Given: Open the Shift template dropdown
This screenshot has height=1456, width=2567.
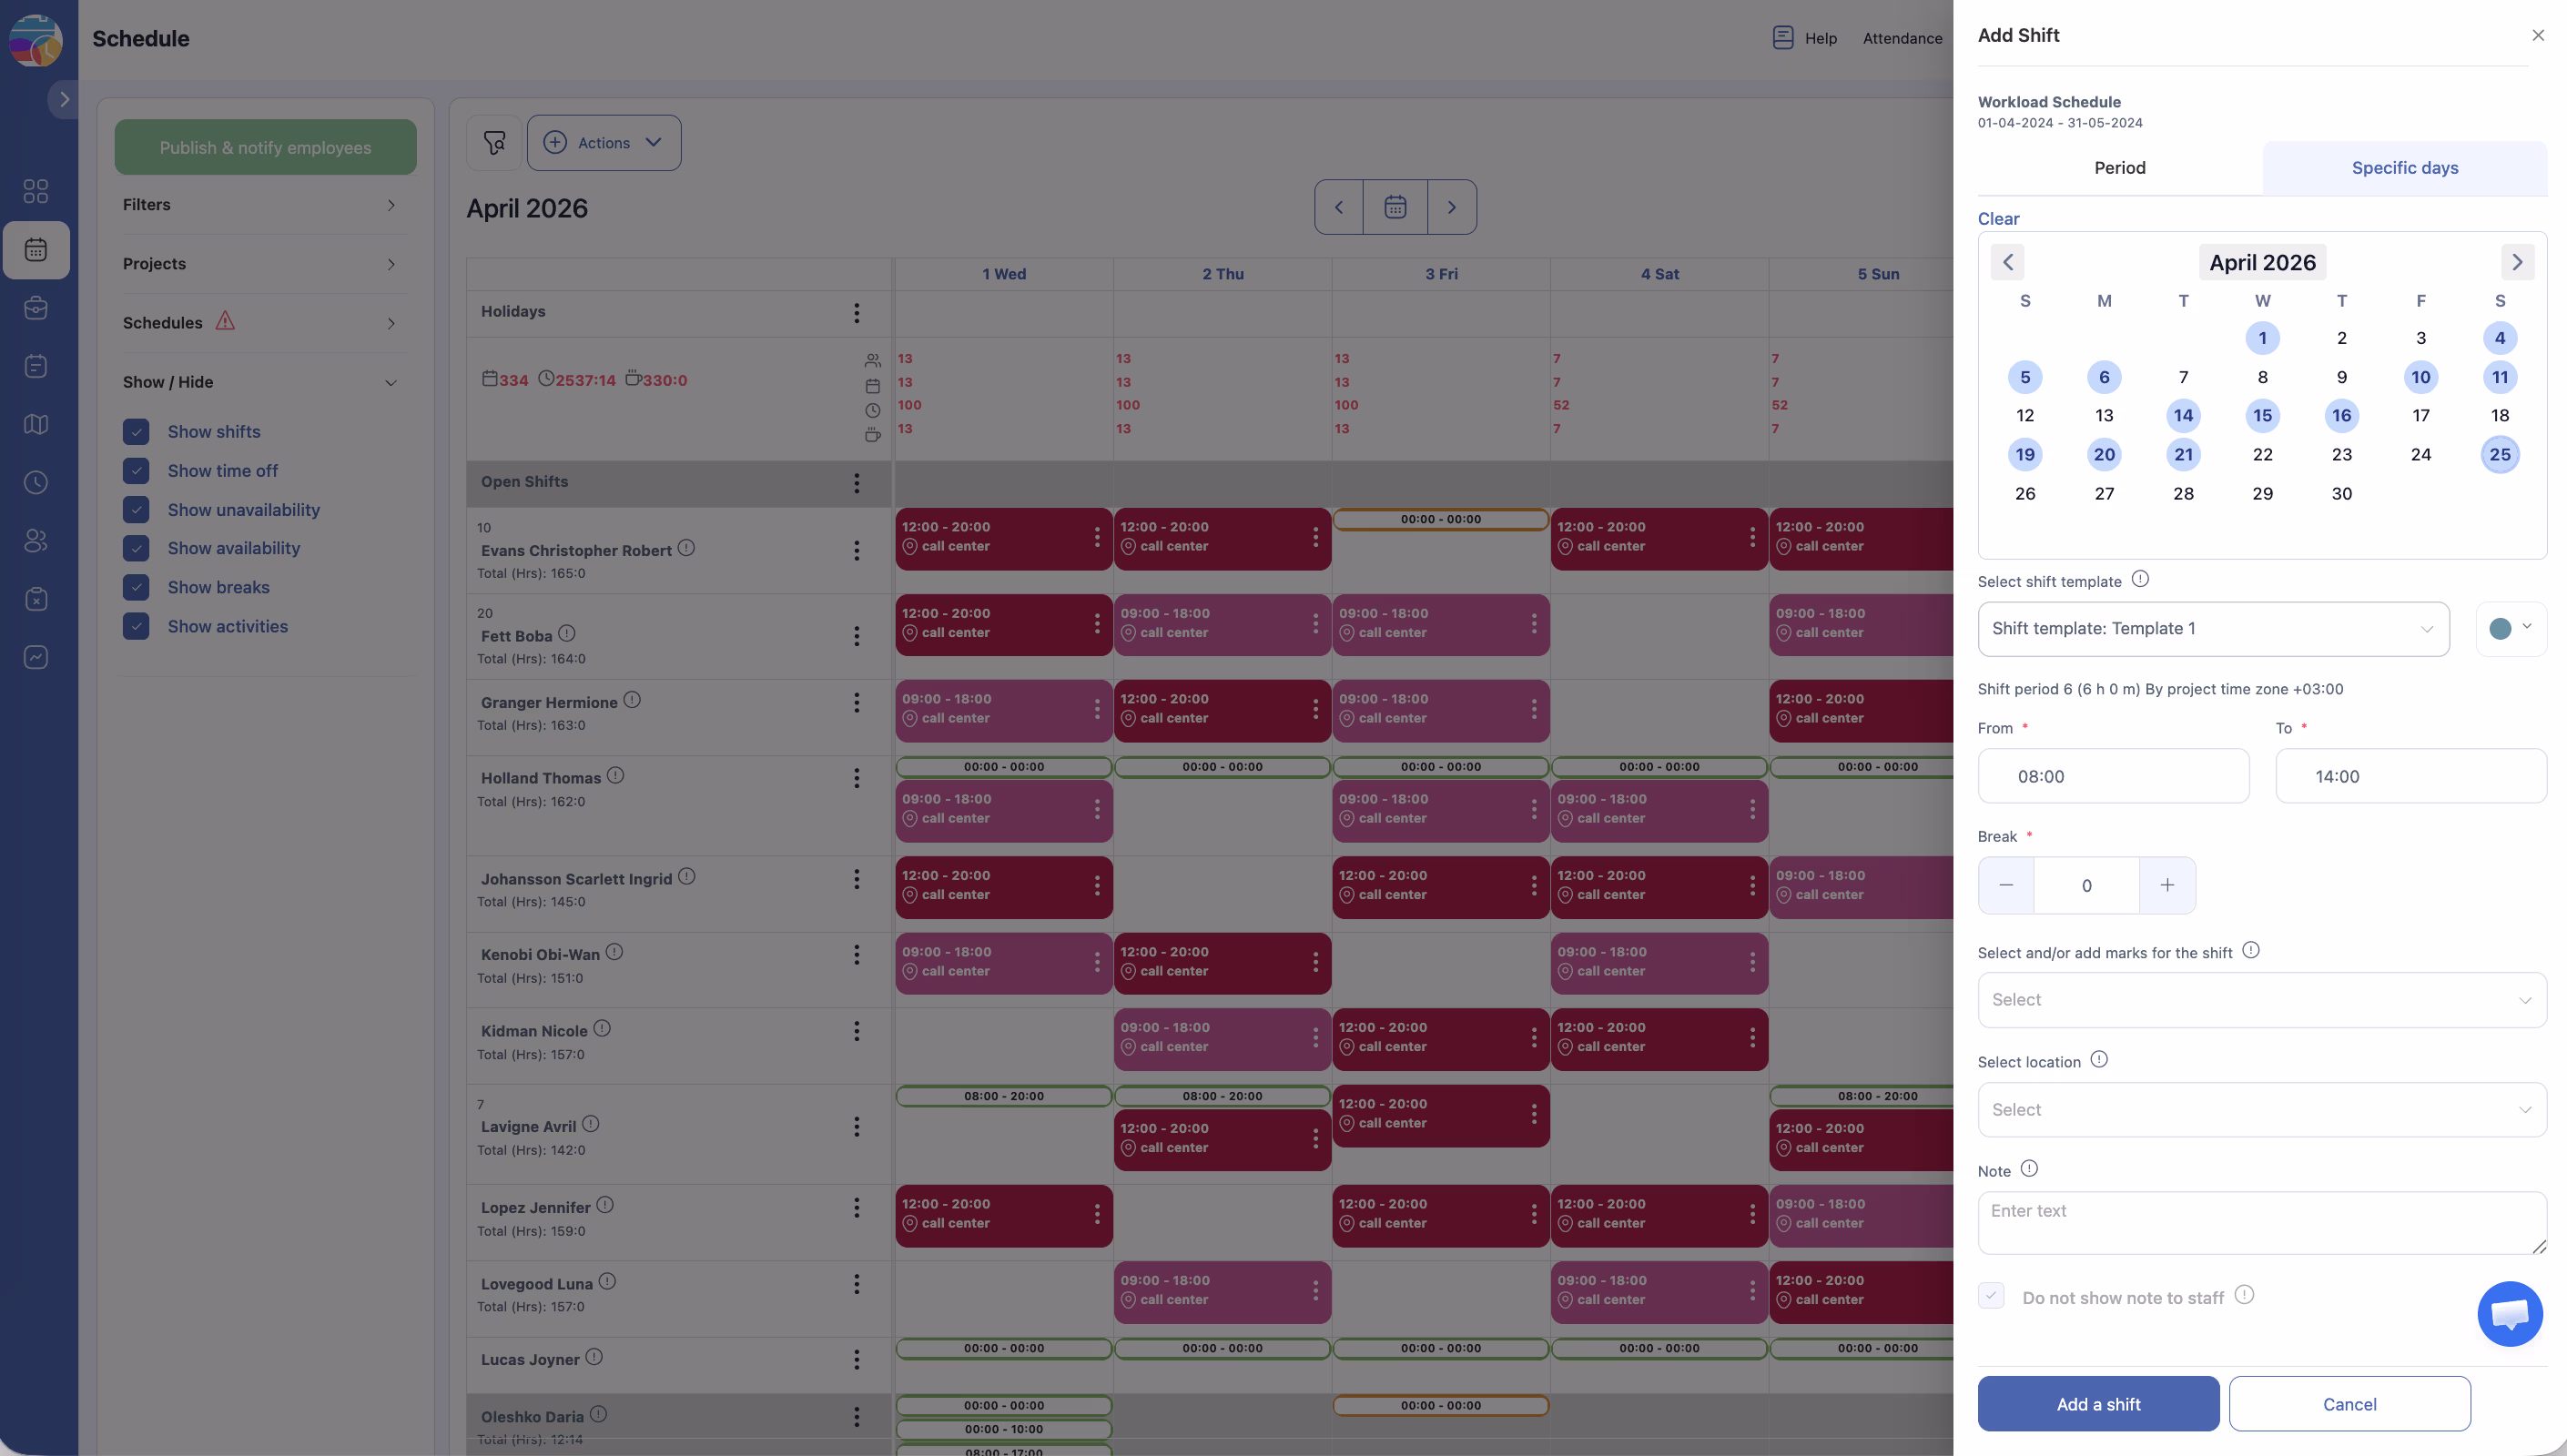Looking at the screenshot, I should click(2213, 629).
